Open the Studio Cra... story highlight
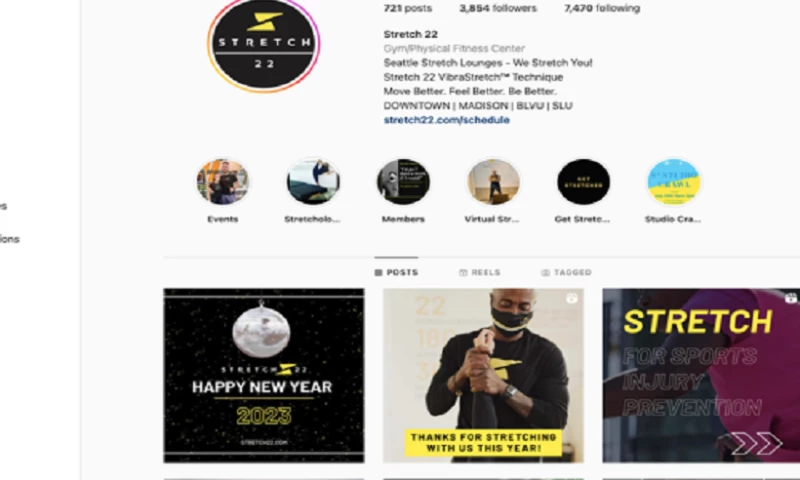800x480 pixels. point(673,182)
